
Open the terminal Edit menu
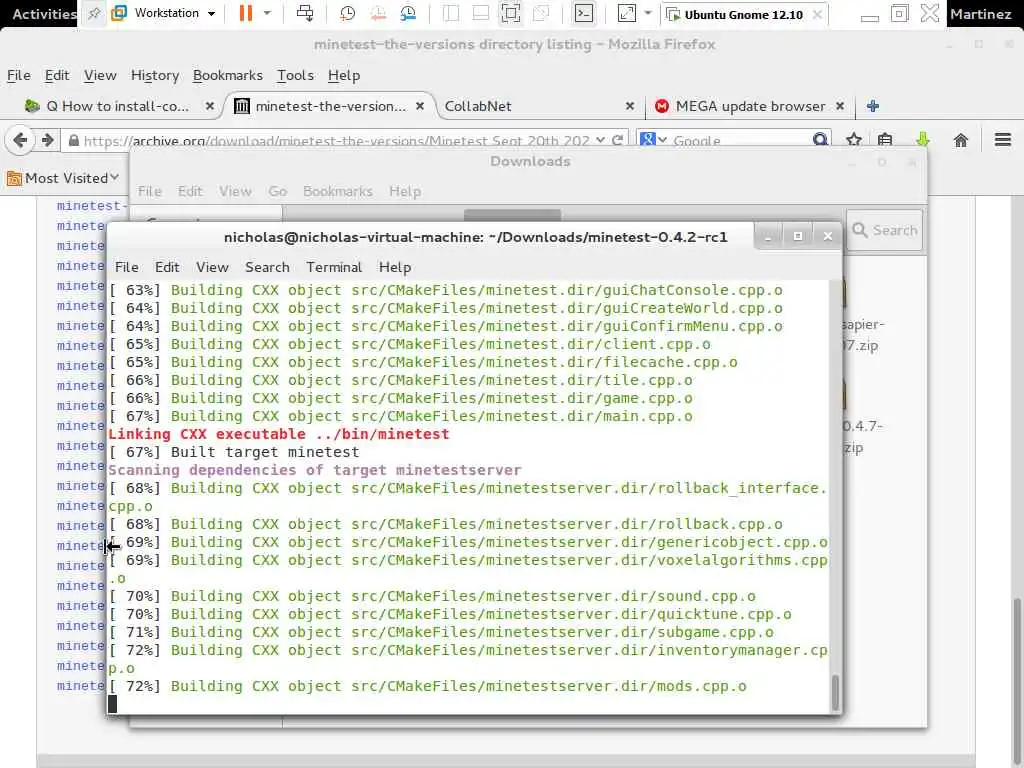(x=167, y=267)
